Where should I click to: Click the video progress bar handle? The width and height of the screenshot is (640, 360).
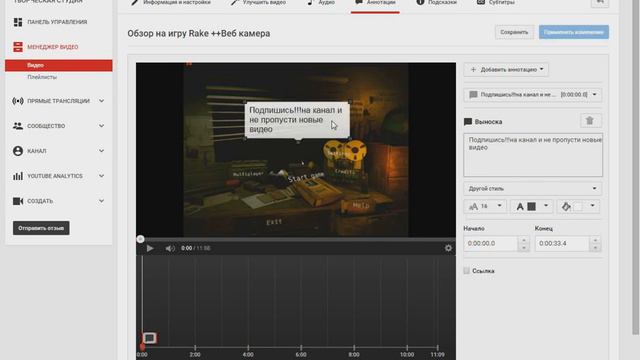click(140, 239)
